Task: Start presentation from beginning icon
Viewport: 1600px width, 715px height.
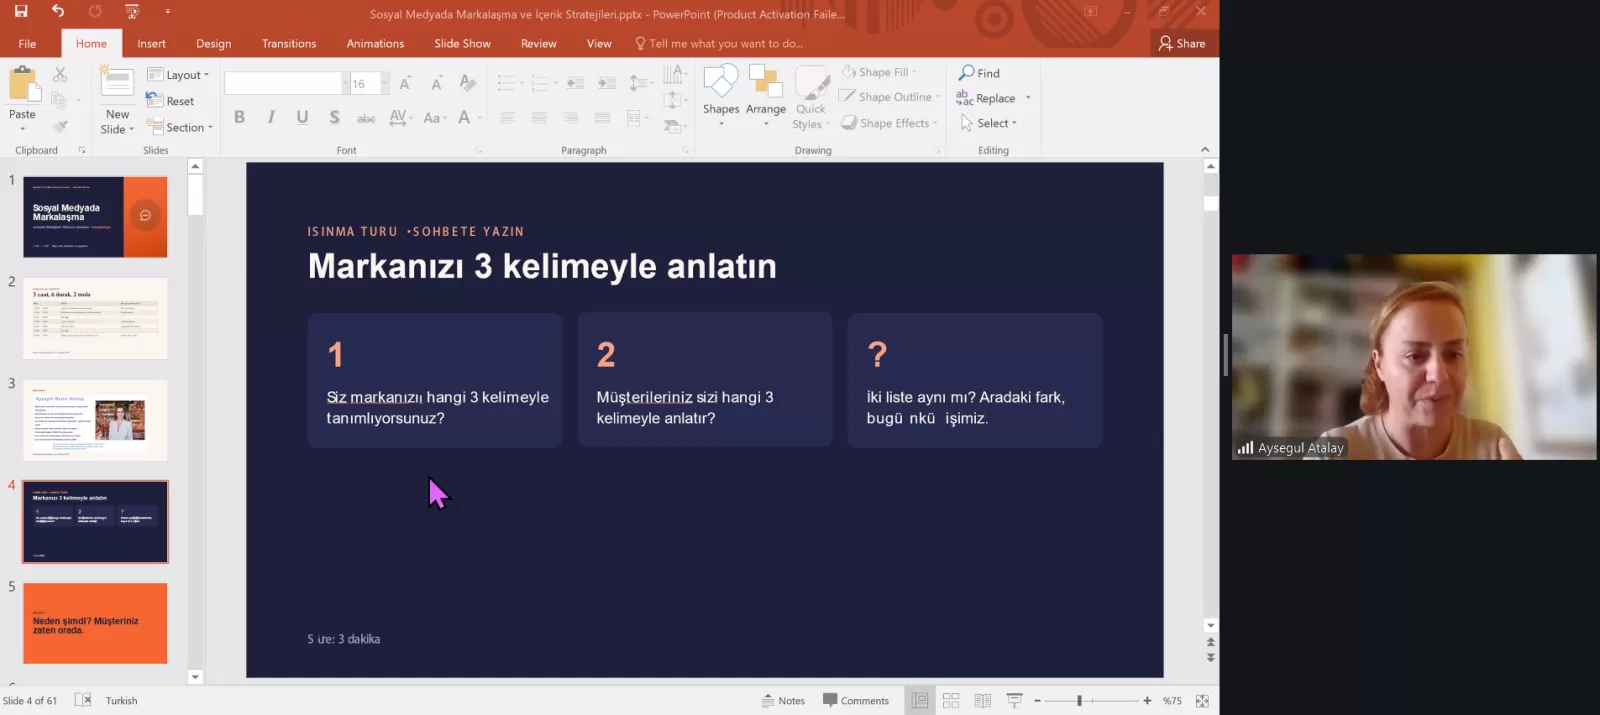Action: [x=132, y=11]
